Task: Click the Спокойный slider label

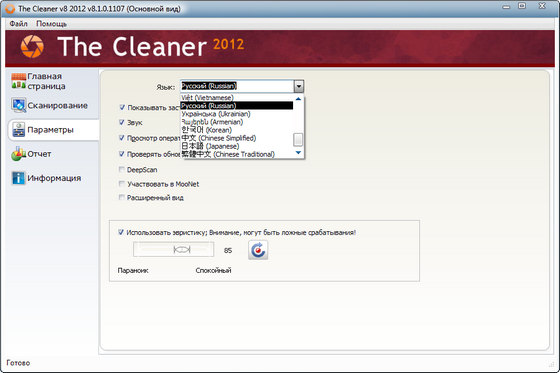Action: (213, 270)
